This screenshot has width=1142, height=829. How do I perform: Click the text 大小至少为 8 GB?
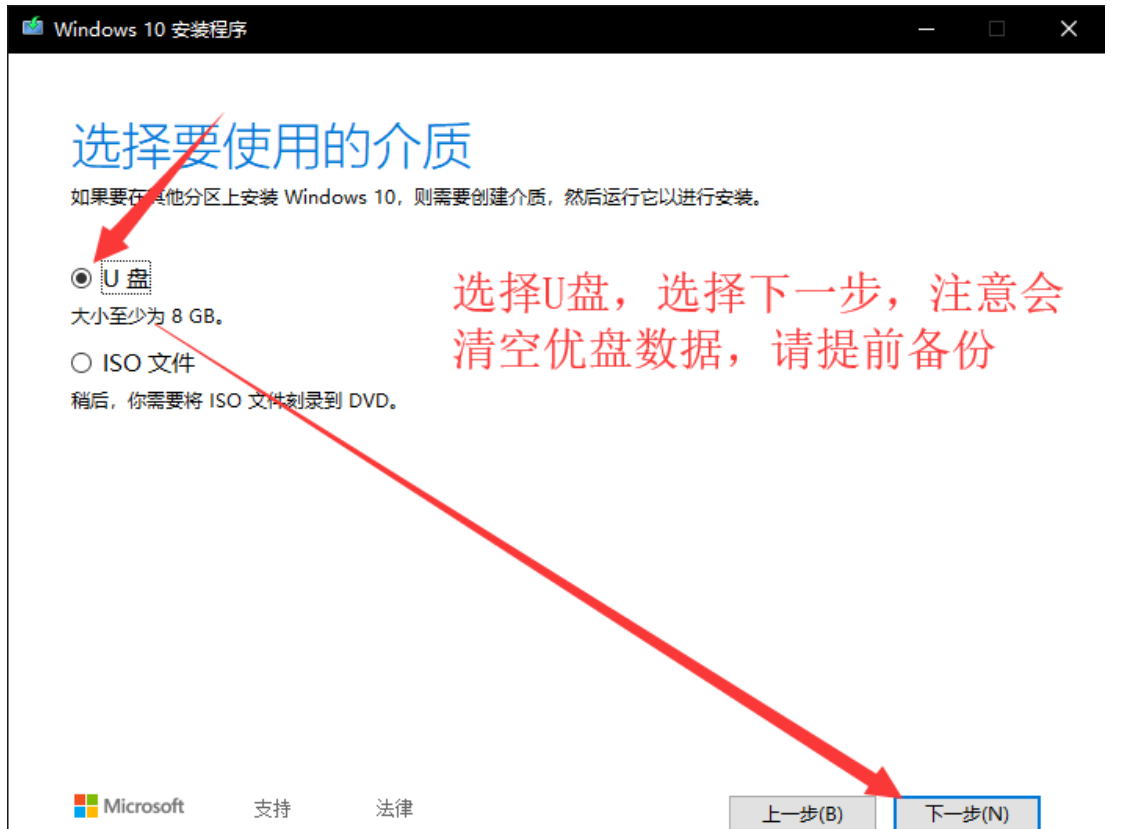[x=147, y=316]
